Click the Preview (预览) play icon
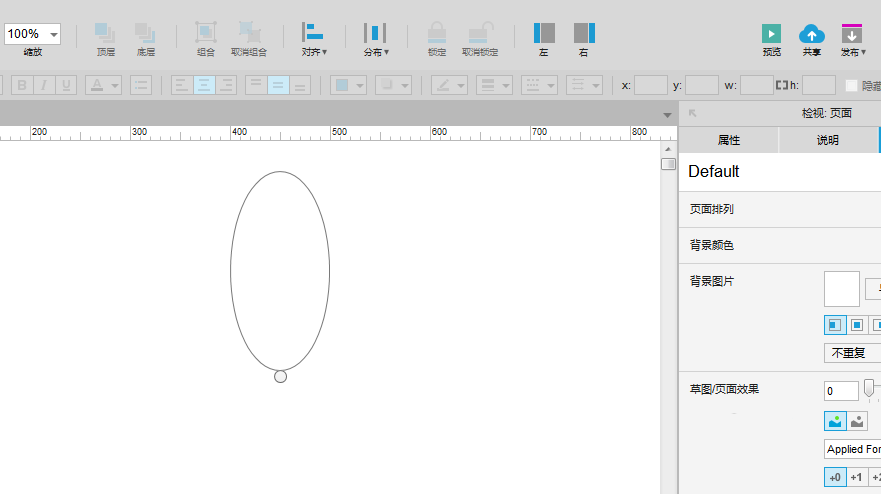This screenshot has height=494, width=881. [771, 35]
